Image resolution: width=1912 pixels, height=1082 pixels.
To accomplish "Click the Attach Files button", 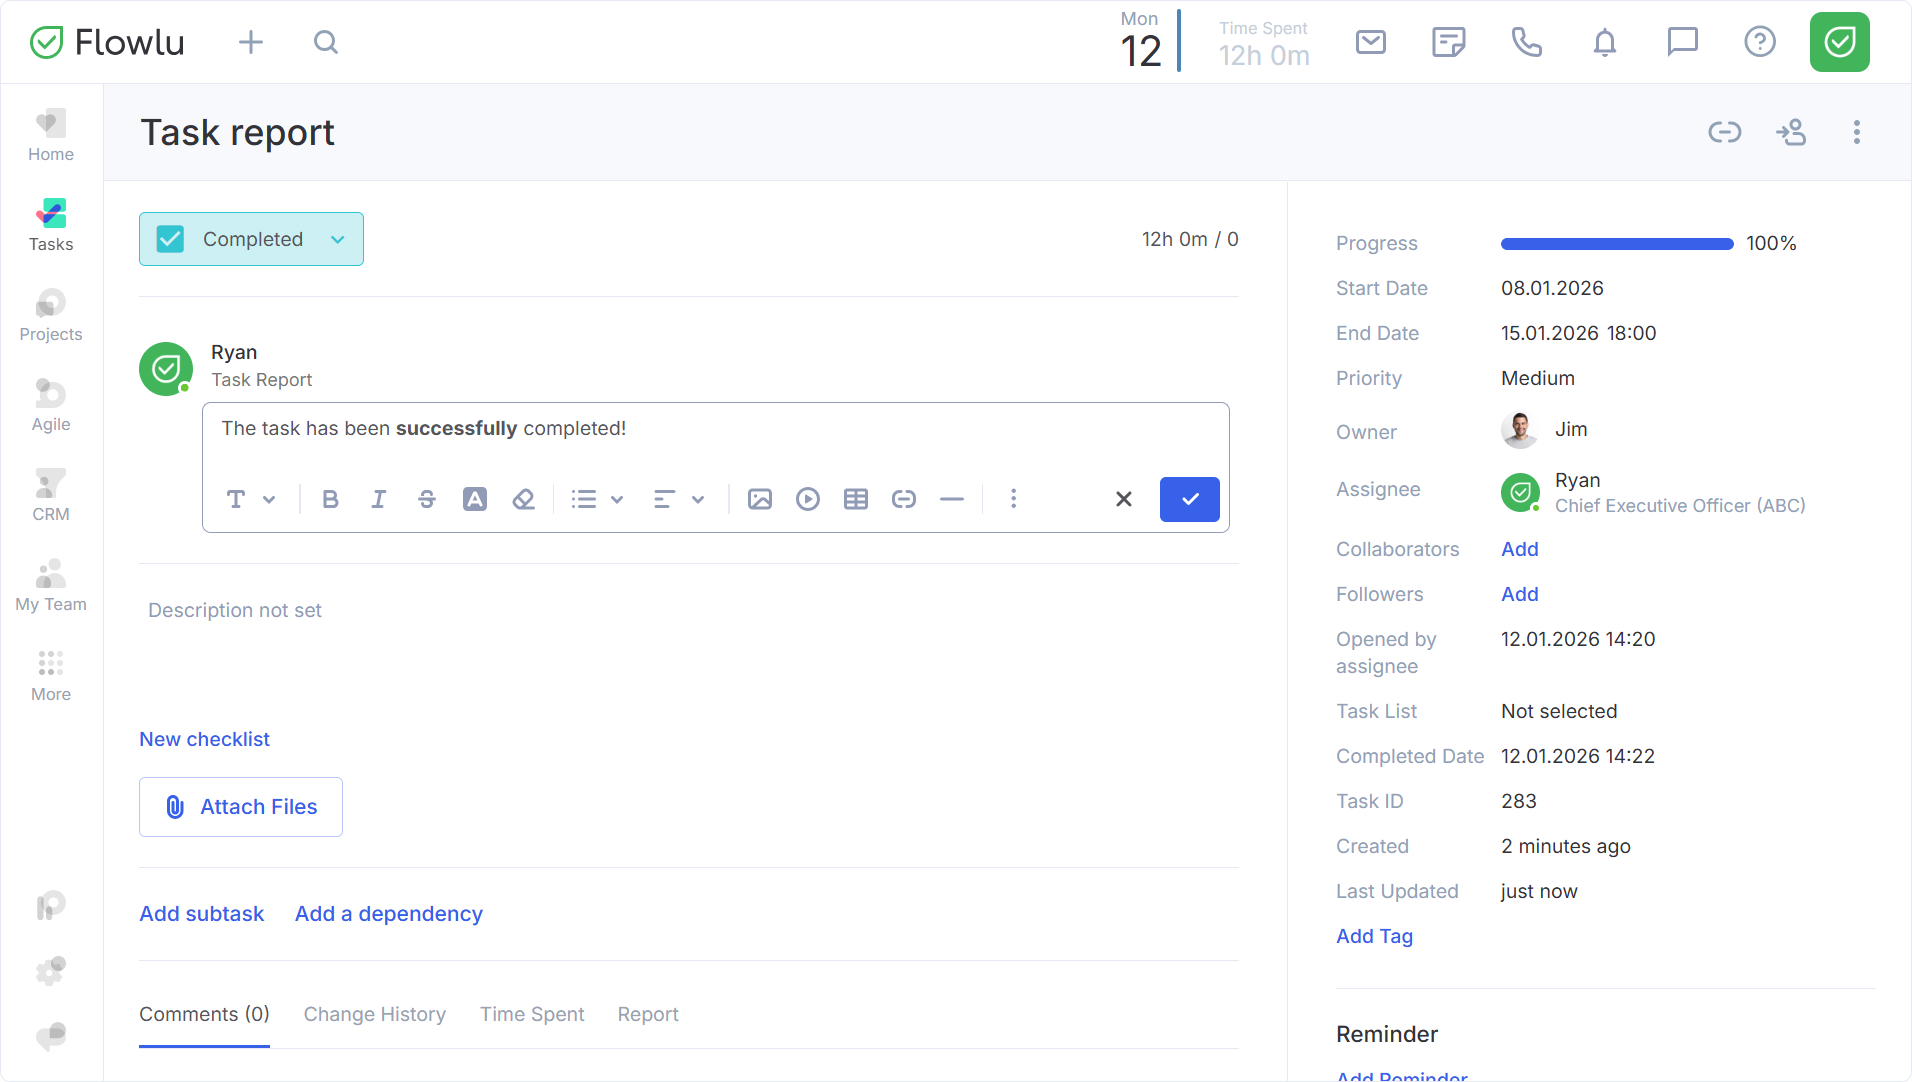I will tap(241, 807).
